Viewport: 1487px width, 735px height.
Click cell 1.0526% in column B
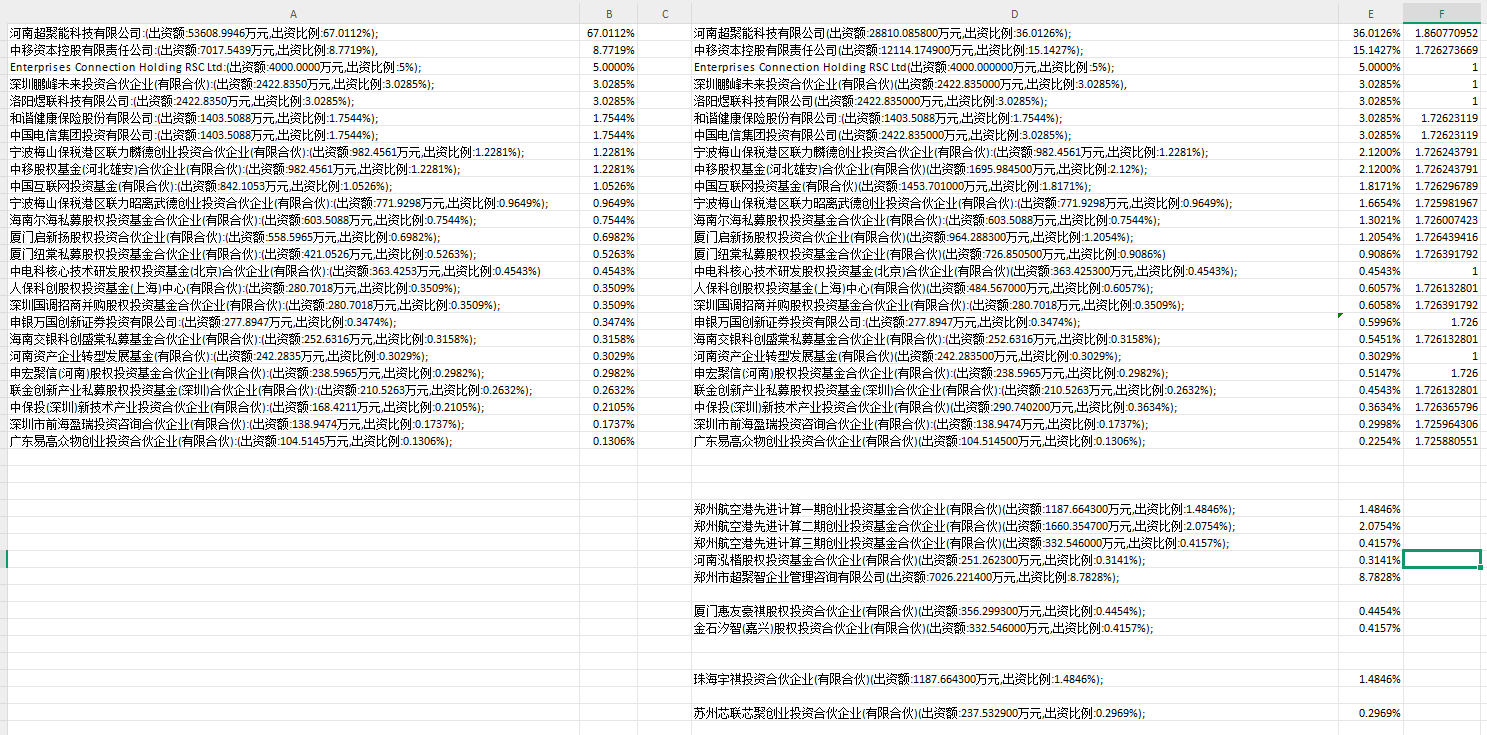pyautogui.click(x=609, y=186)
